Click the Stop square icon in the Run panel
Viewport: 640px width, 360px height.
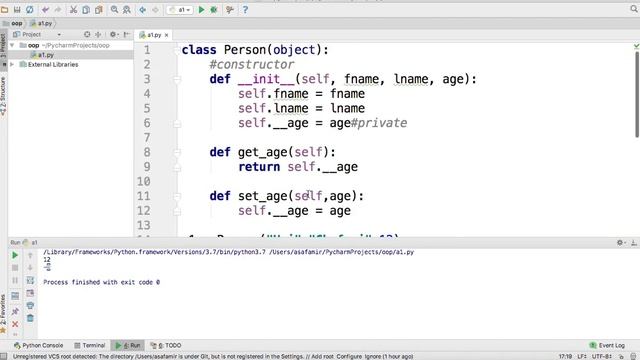point(15,268)
